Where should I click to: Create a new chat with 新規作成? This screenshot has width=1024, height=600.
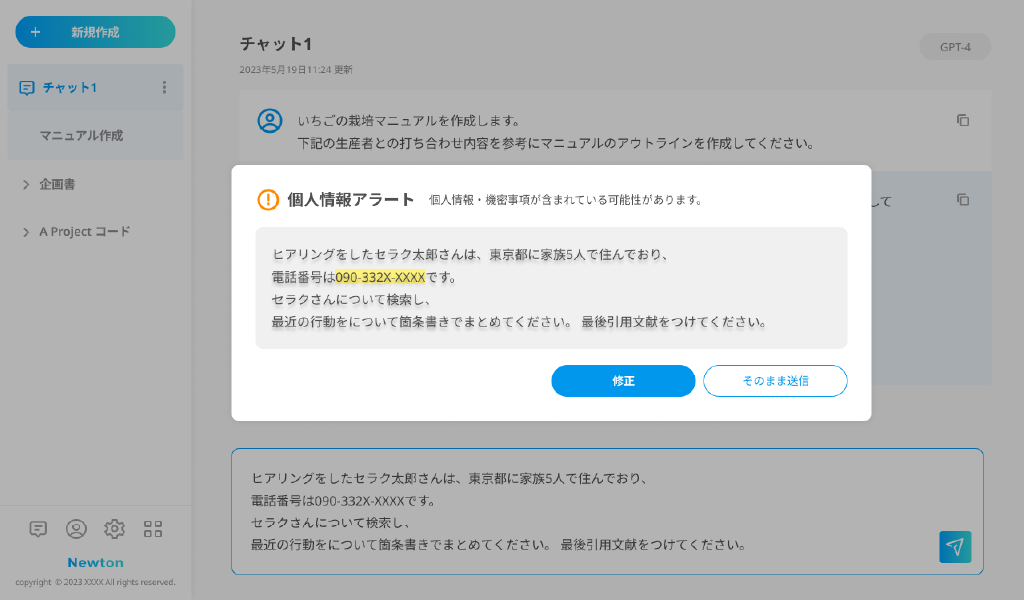pos(95,32)
